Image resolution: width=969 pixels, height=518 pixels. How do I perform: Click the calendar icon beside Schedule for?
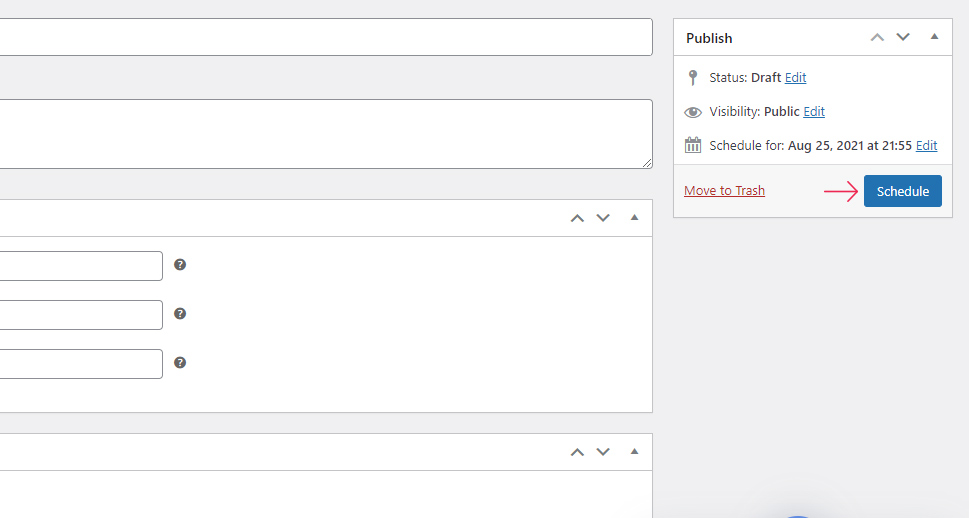pyautogui.click(x=693, y=145)
